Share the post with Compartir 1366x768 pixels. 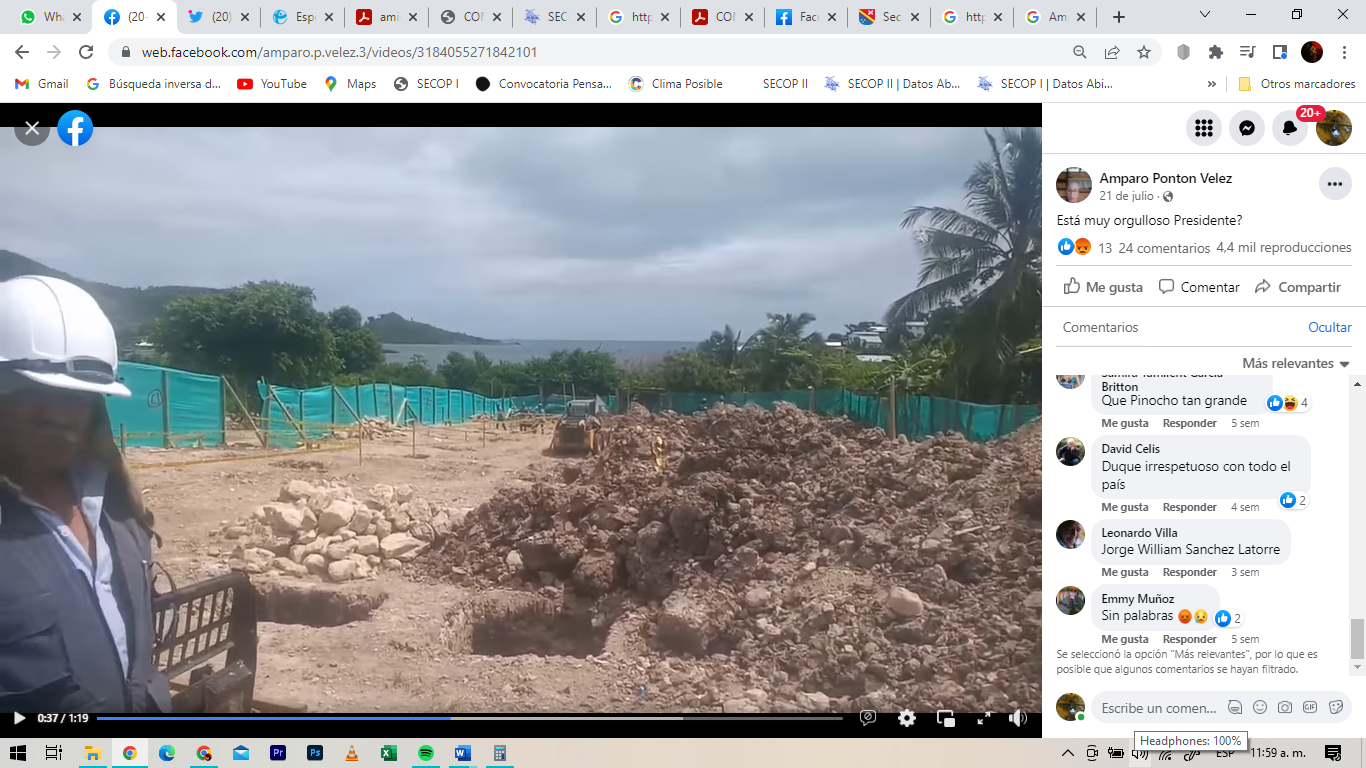pos(1298,287)
